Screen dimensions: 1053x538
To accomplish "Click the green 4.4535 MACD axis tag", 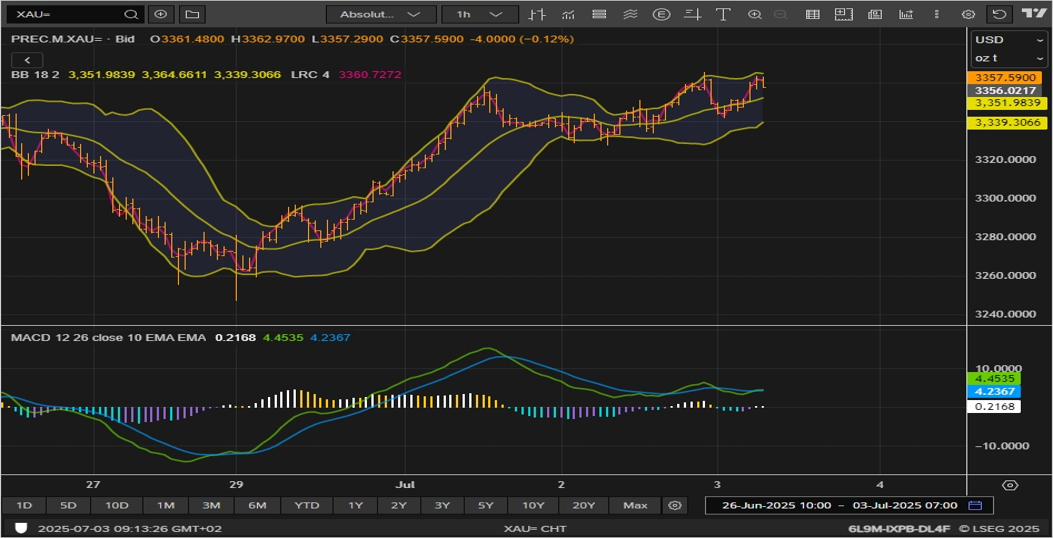I will pyautogui.click(x=993, y=379).
